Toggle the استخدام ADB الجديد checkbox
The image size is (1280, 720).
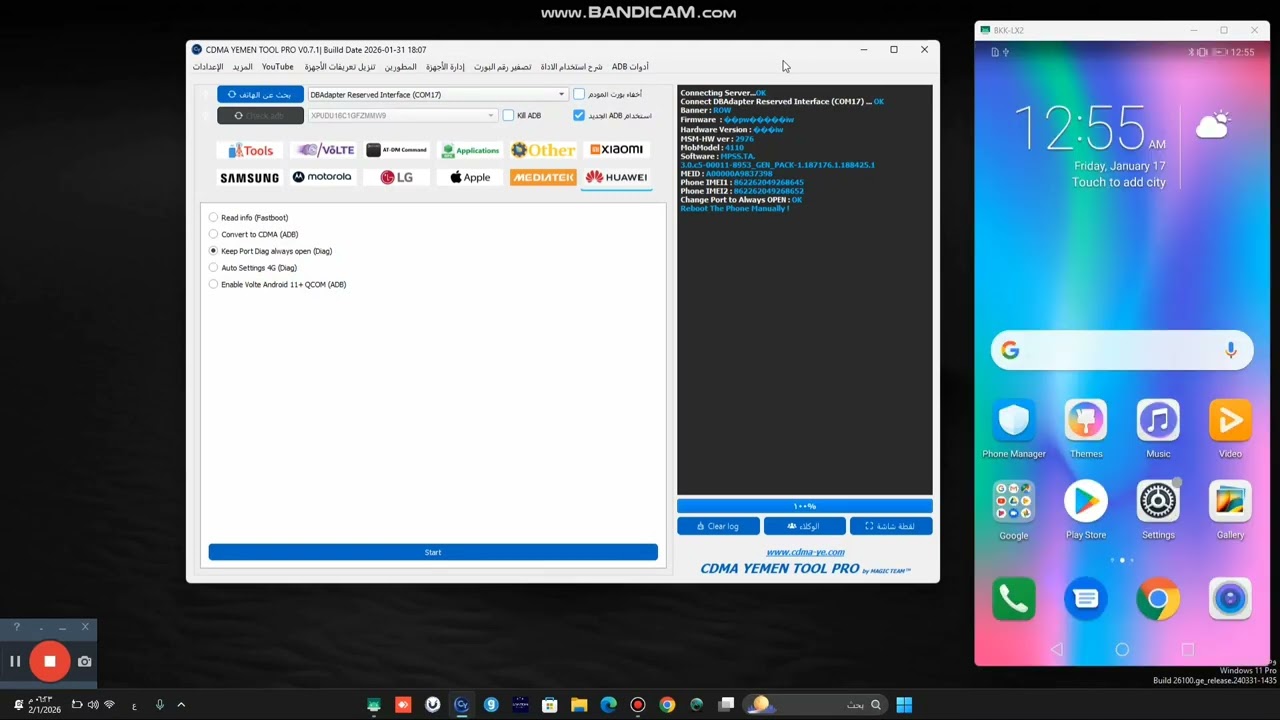click(x=579, y=115)
